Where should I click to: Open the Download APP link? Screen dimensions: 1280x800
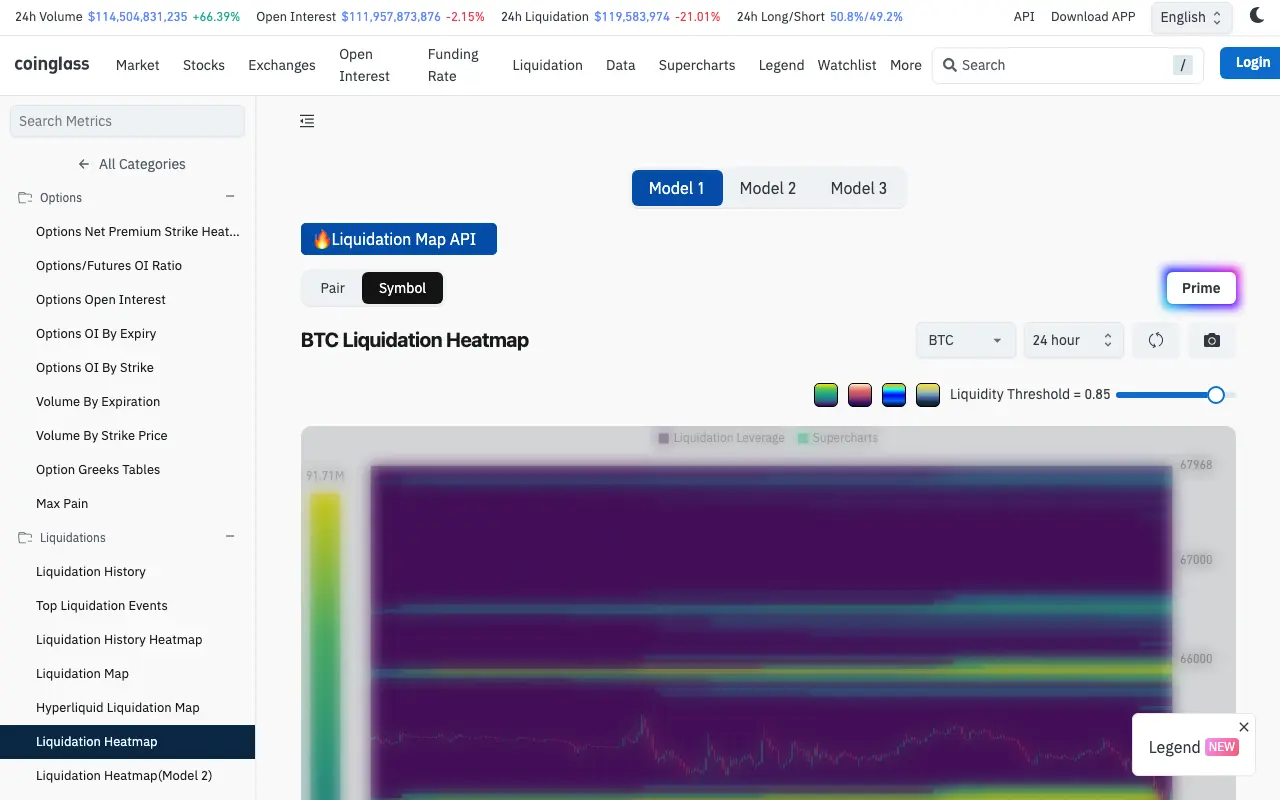[x=1093, y=17]
